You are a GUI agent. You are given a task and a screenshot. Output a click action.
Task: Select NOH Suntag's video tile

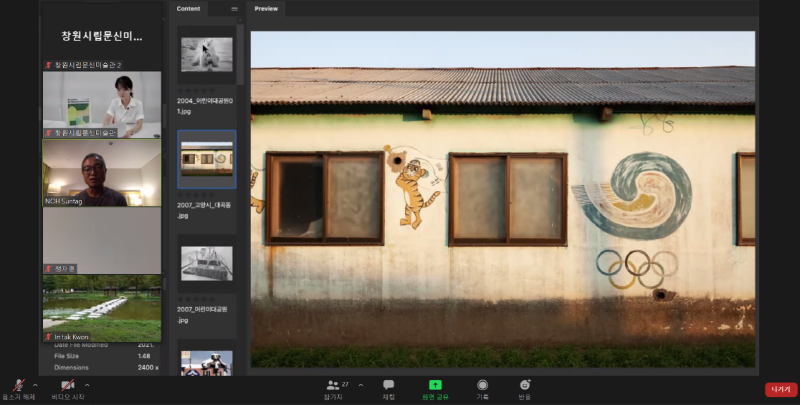(102, 173)
